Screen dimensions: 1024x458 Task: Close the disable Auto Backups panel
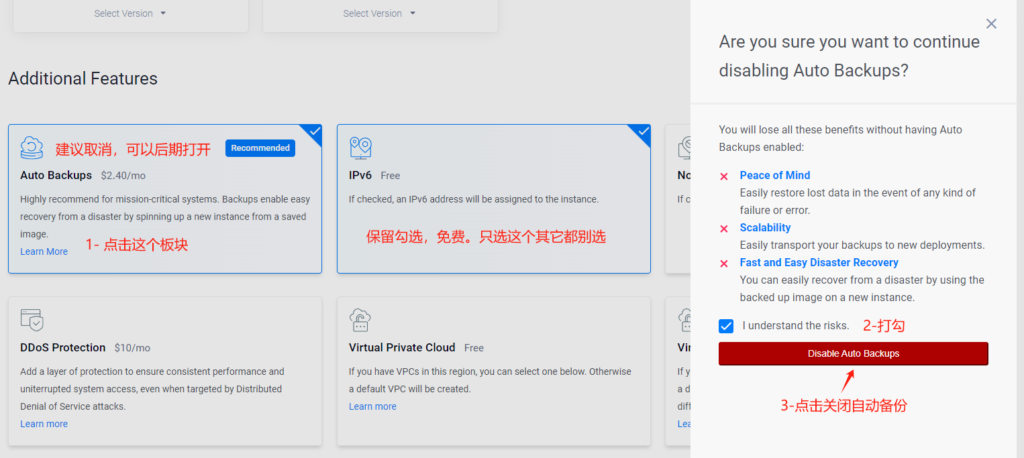[x=991, y=23]
